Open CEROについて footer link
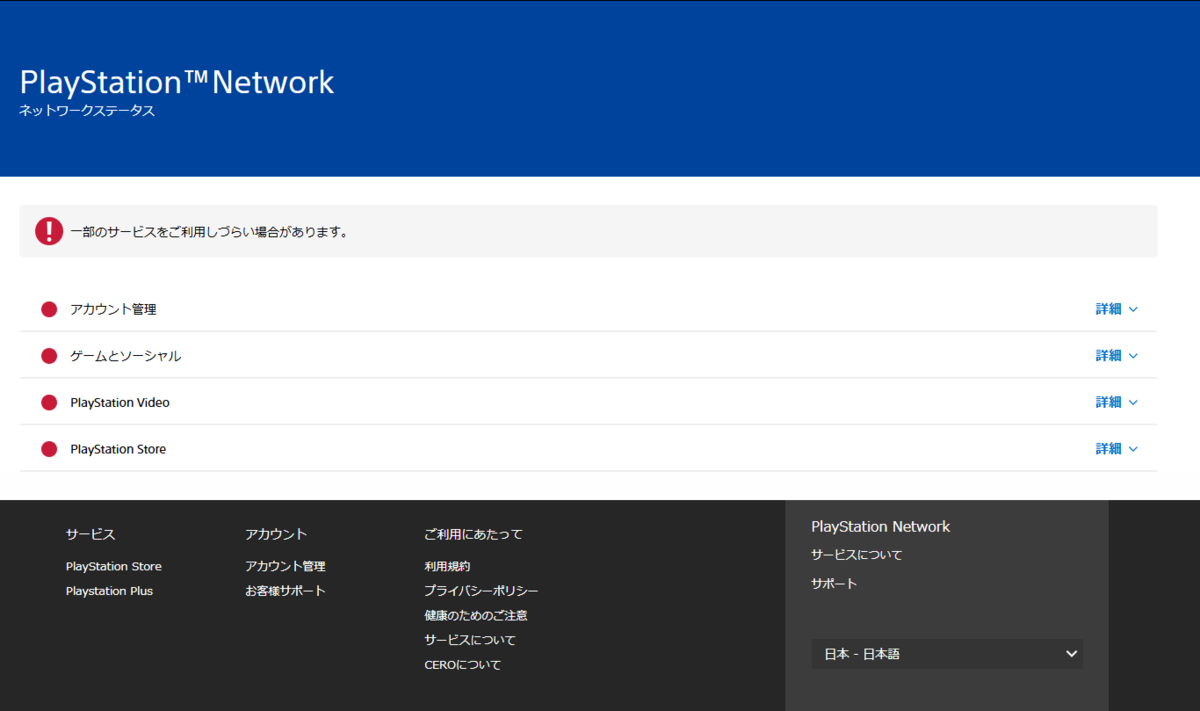 pos(463,665)
